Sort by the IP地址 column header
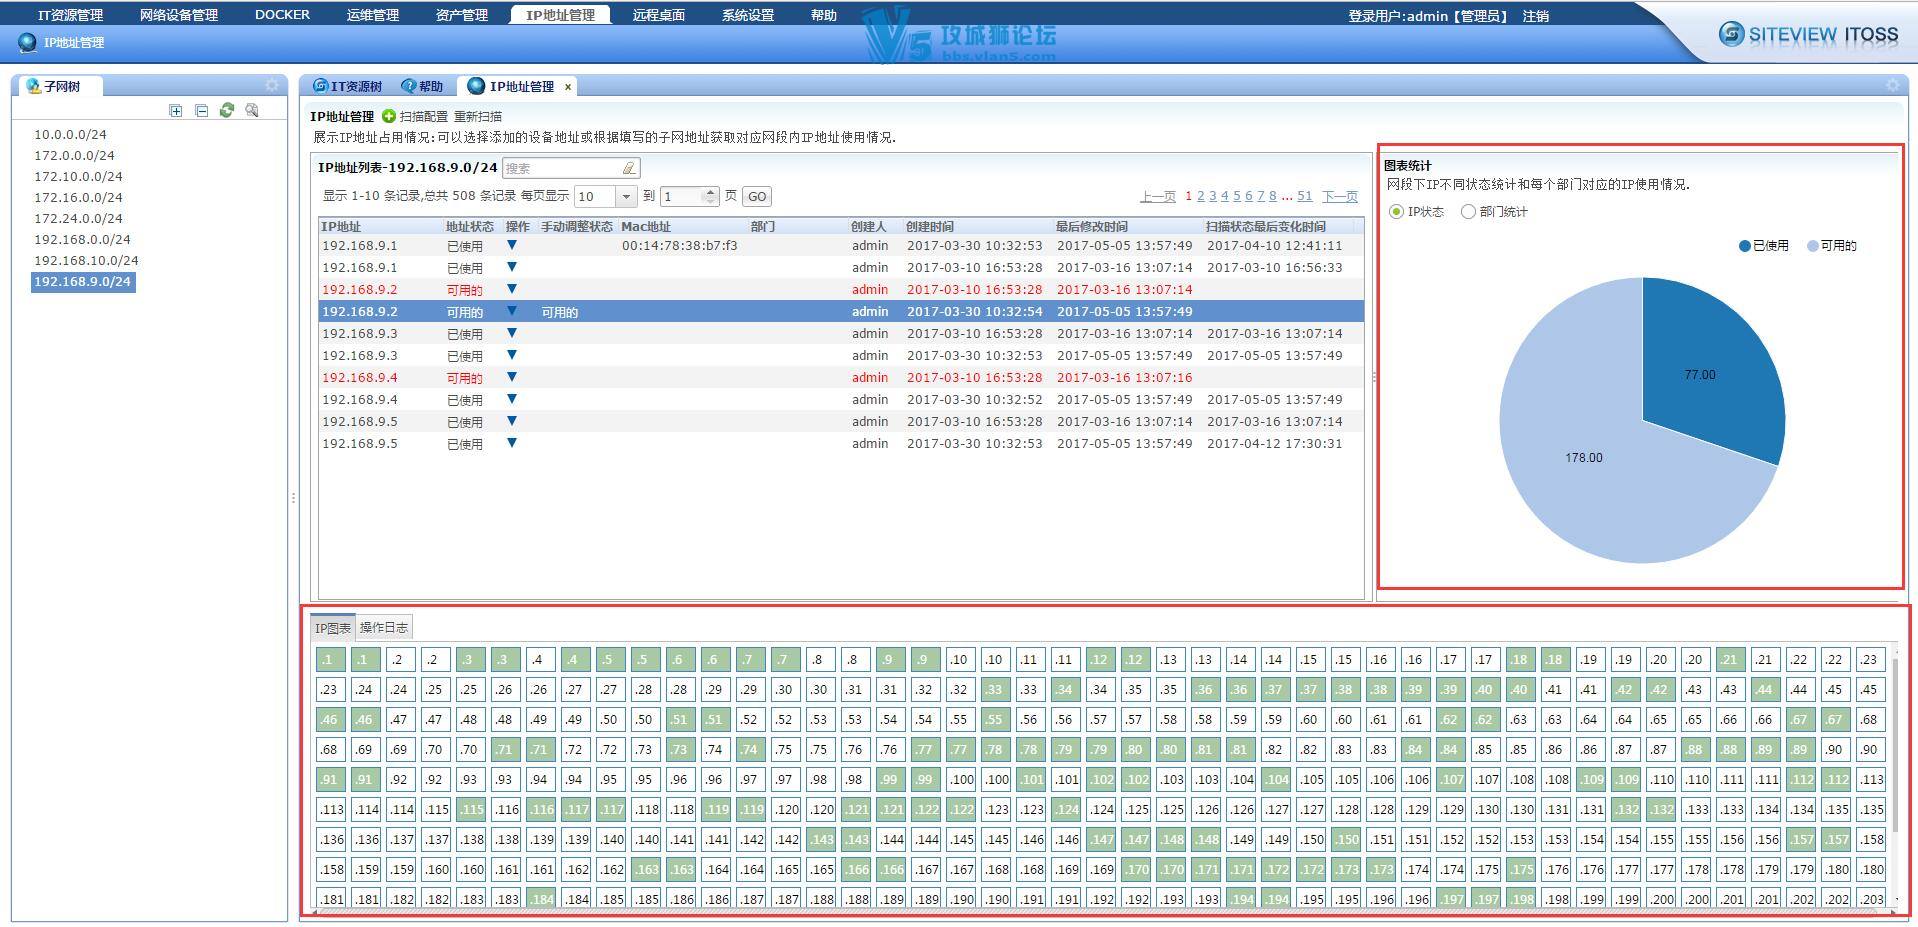The width and height of the screenshot is (1918, 927). [x=341, y=227]
